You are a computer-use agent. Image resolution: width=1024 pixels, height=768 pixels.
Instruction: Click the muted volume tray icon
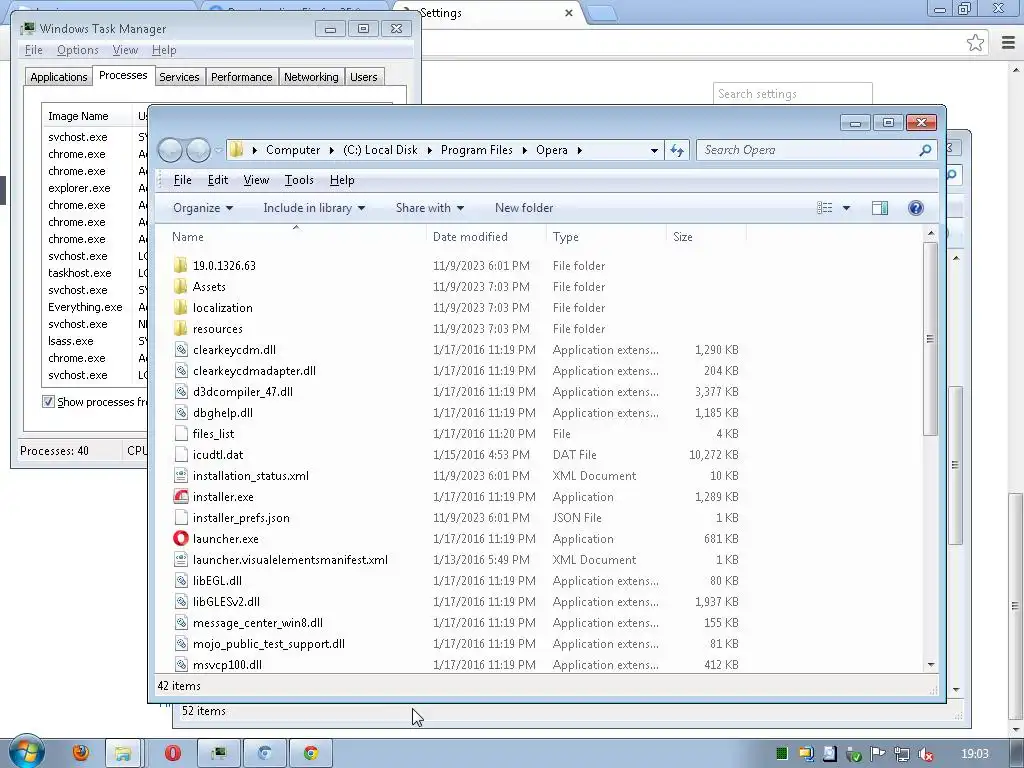[x=925, y=755]
